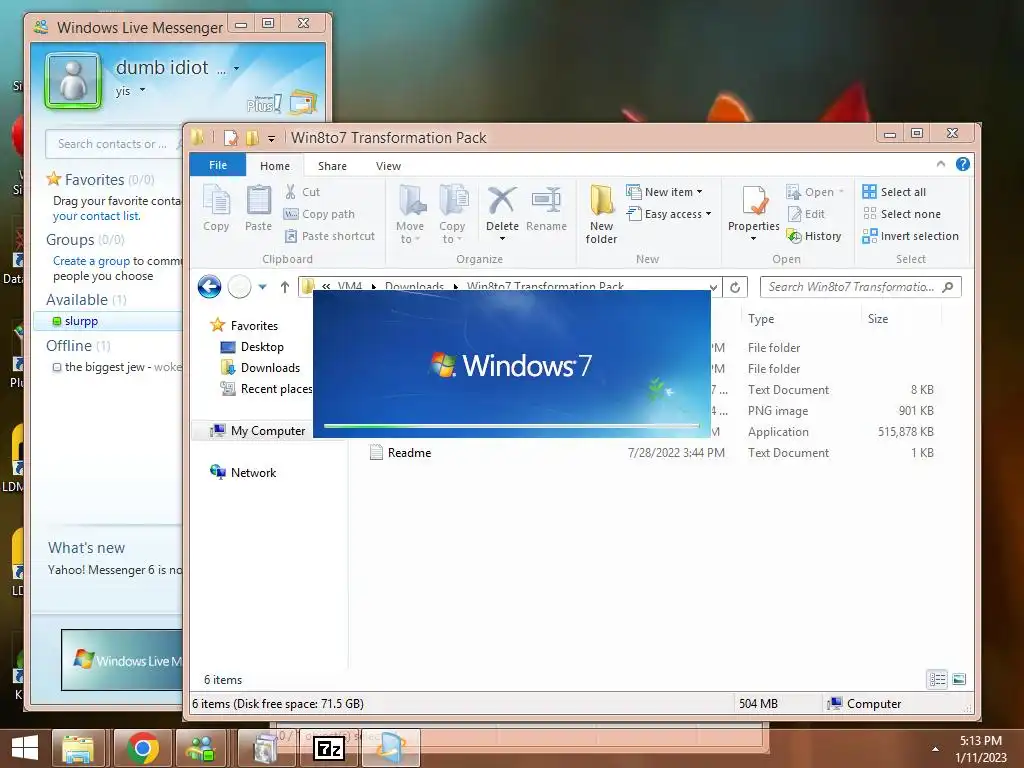Open Messenger status message dropdown
The image size is (1024, 768).
[x=142, y=90]
